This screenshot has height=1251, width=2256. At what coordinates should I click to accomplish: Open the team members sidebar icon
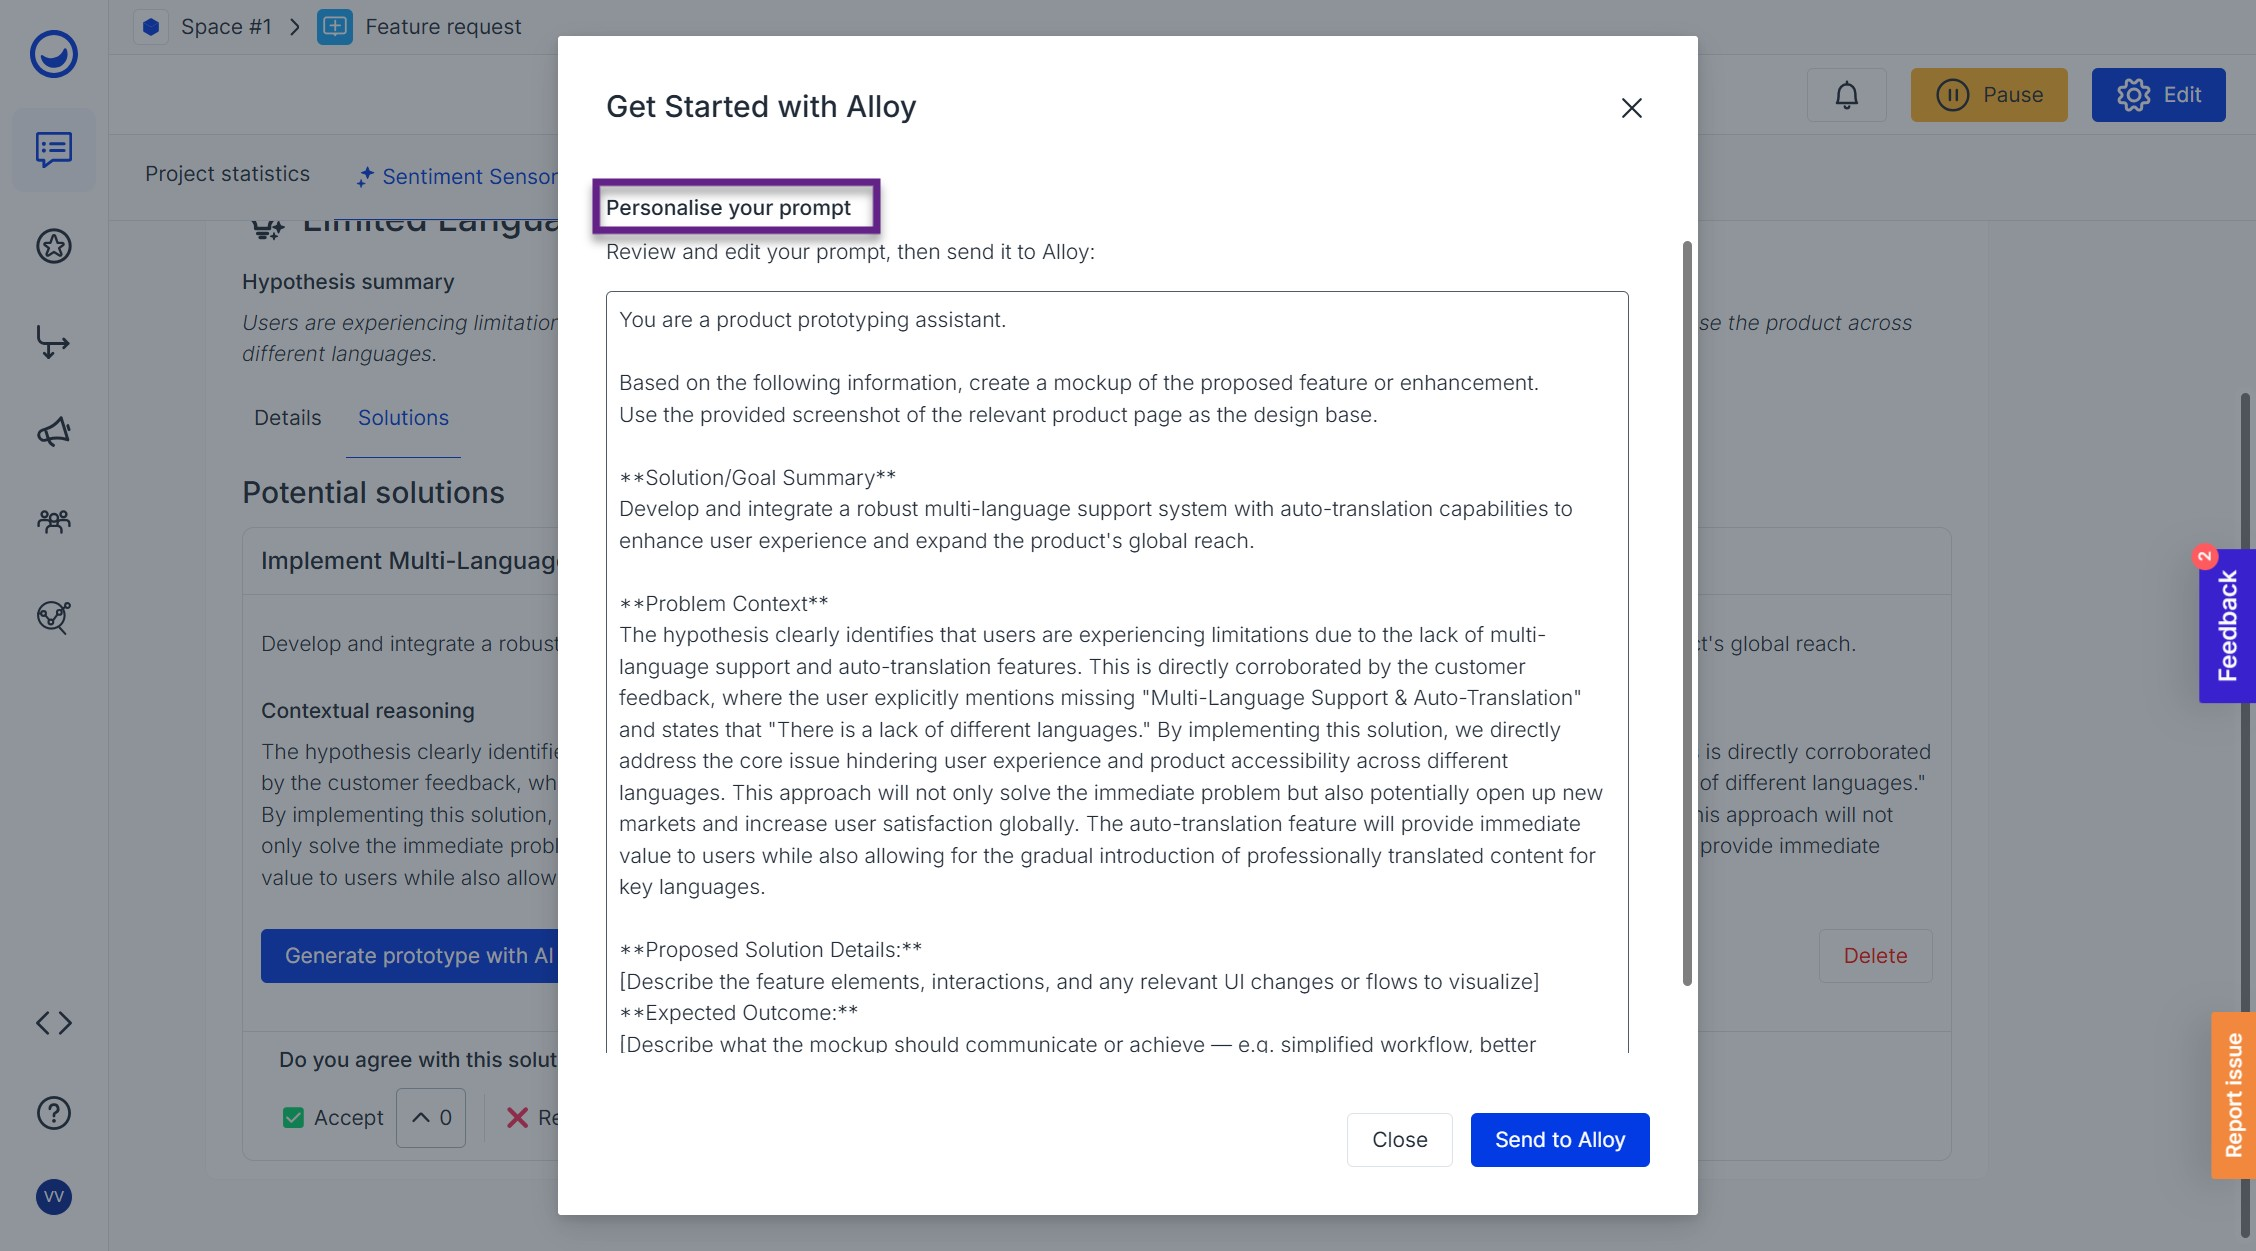click(53, 521)
